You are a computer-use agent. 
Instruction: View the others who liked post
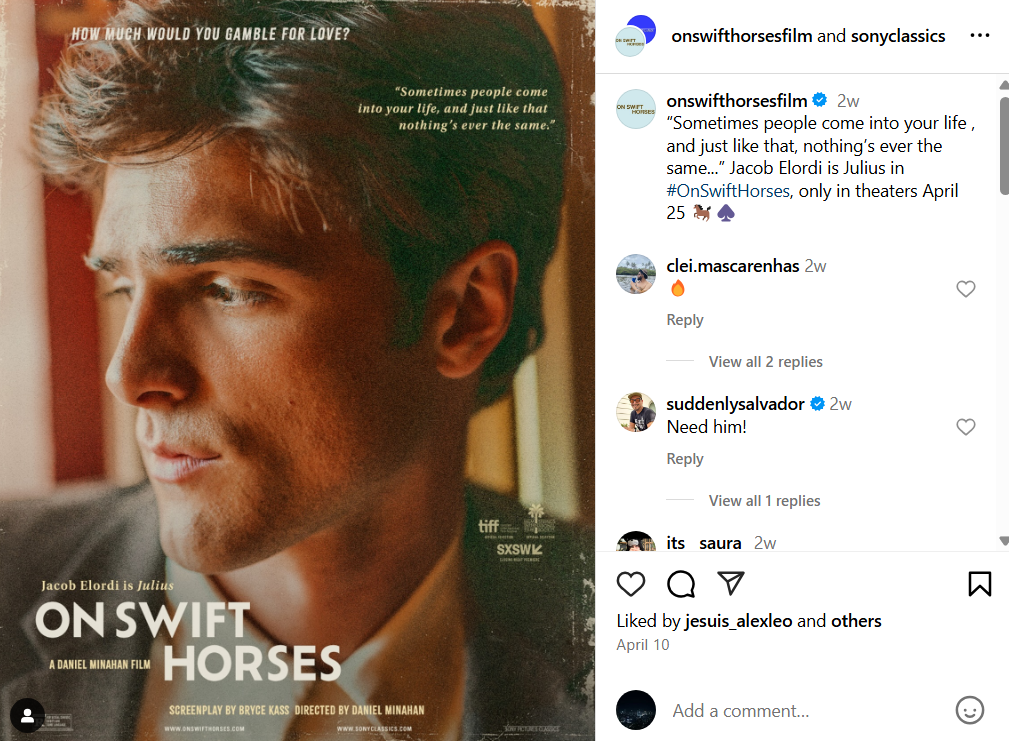[856, 621]
